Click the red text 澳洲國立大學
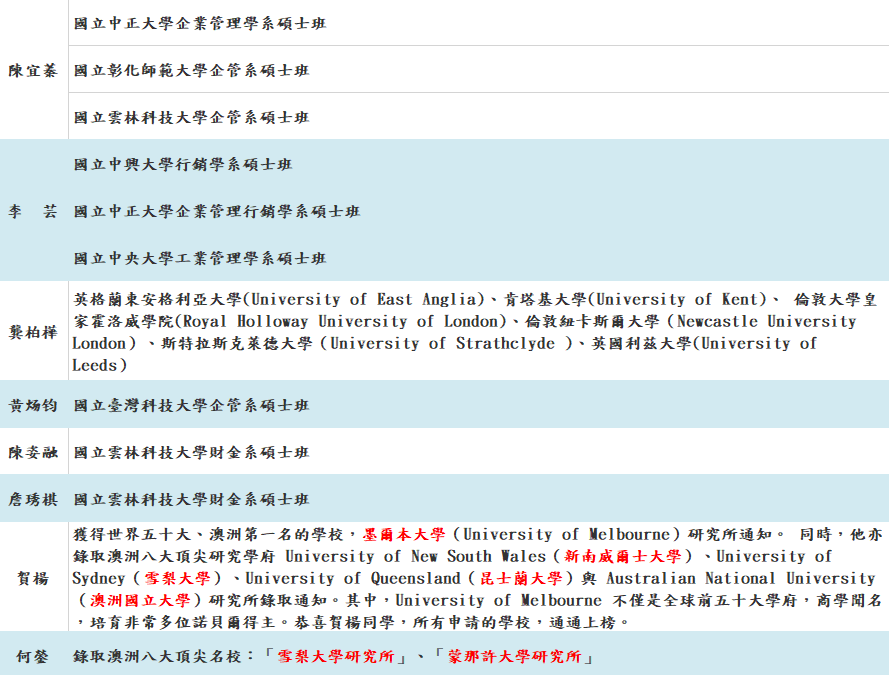Image resolution: width=889 pixels, height=675 pixels. (x=140, y=600)
